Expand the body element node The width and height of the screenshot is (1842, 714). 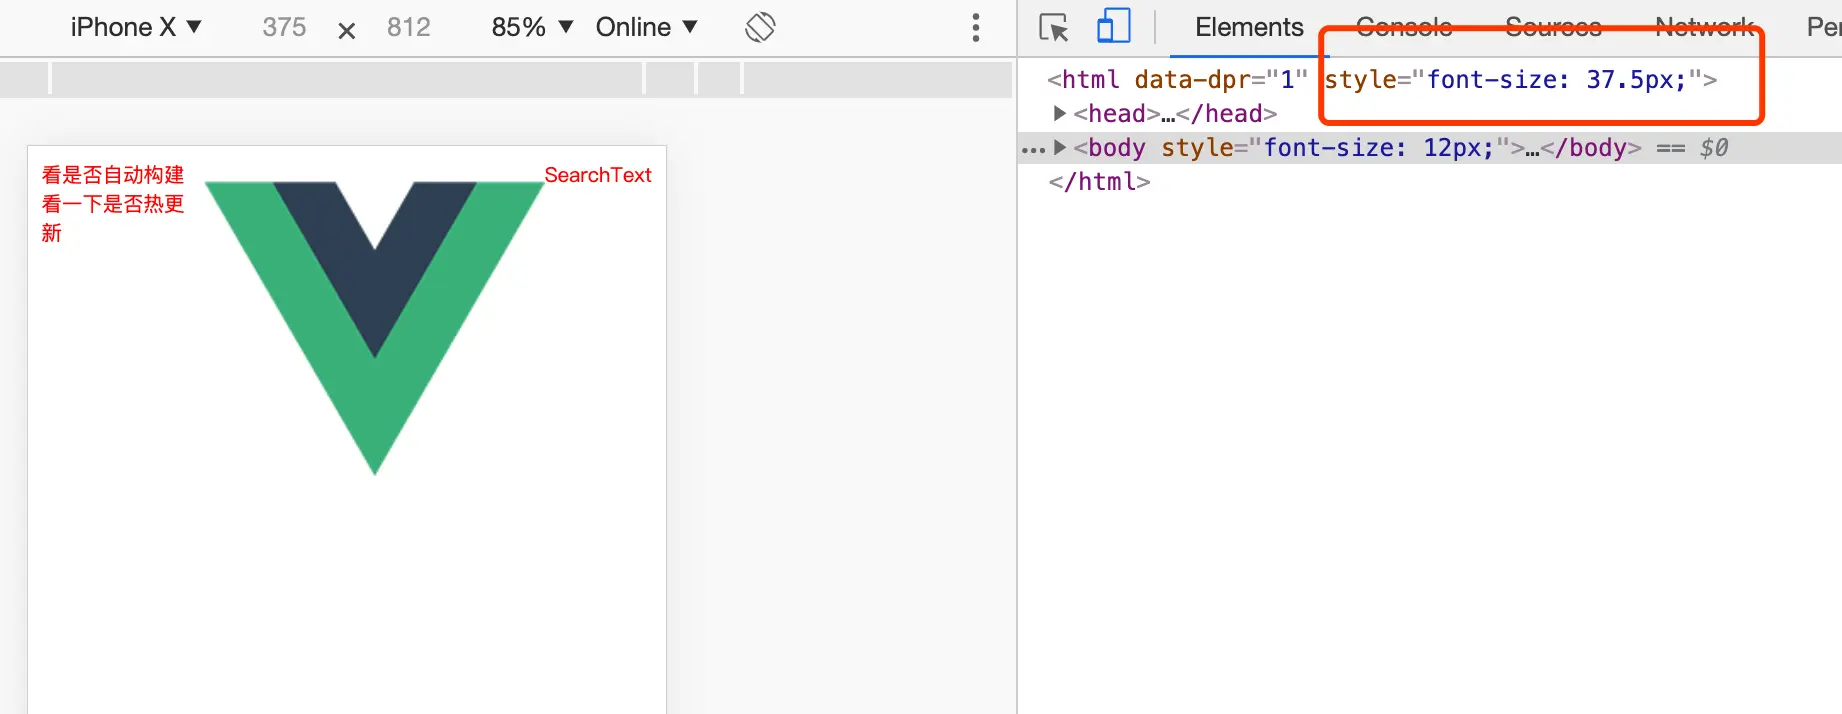[1060, 147]
